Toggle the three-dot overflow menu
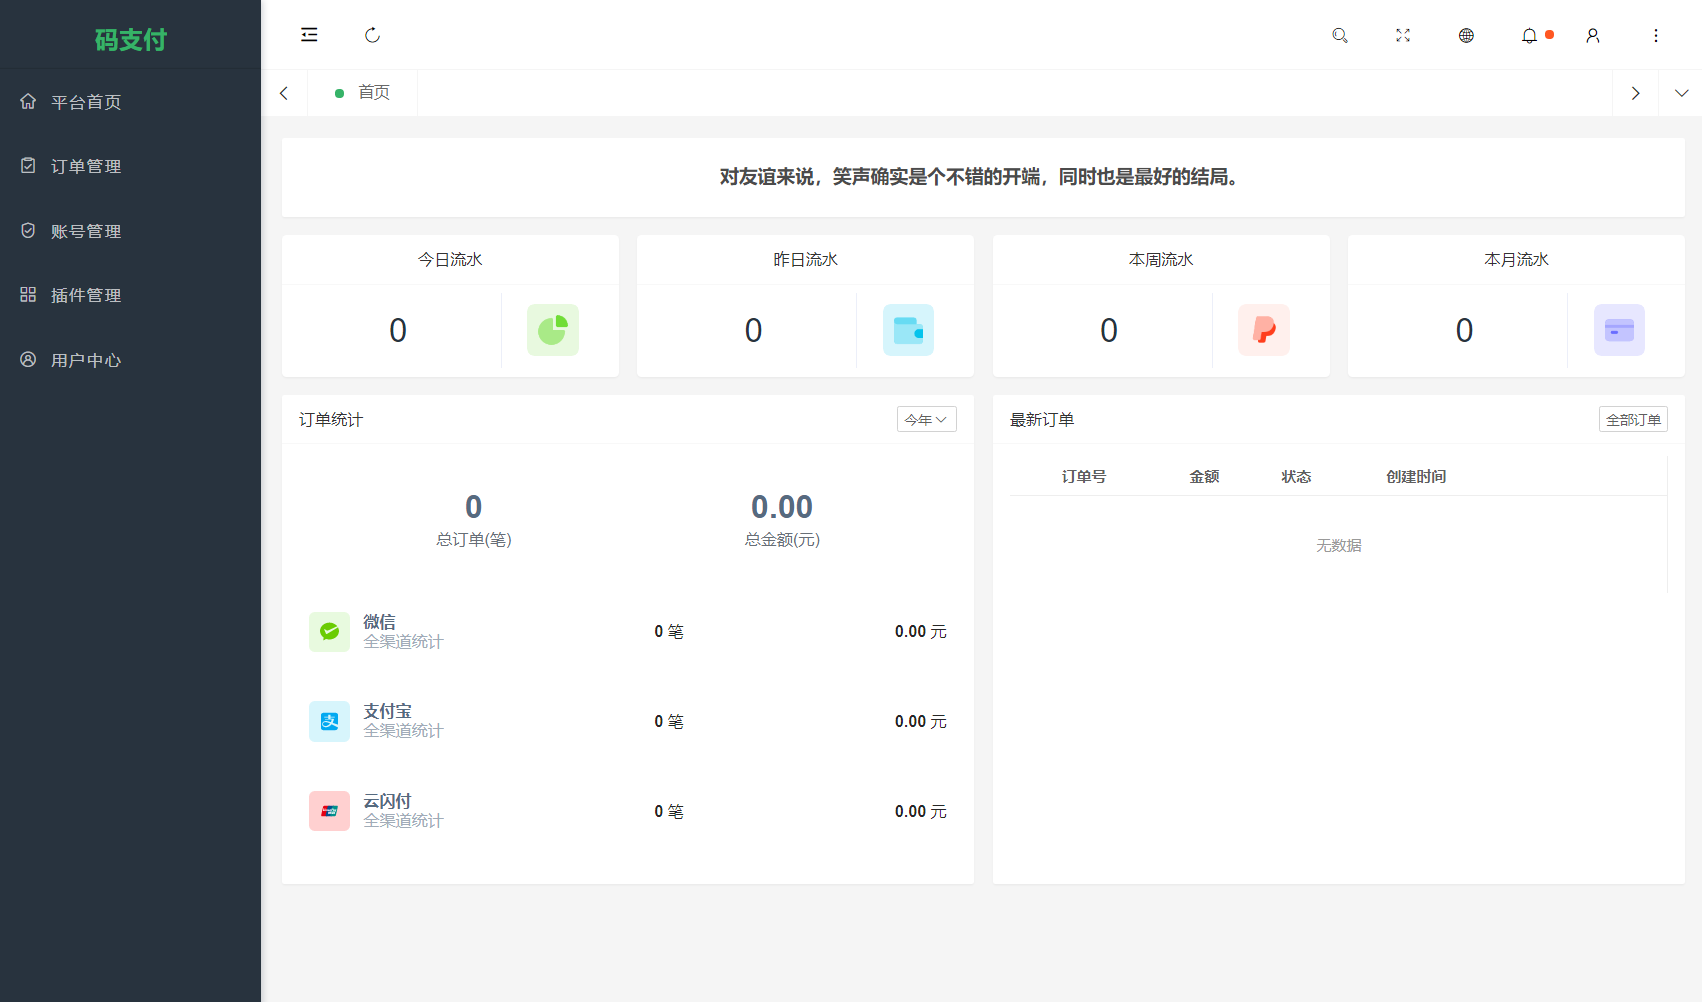Viewport: 1702px width, 1002px height. click(1656, 35)
